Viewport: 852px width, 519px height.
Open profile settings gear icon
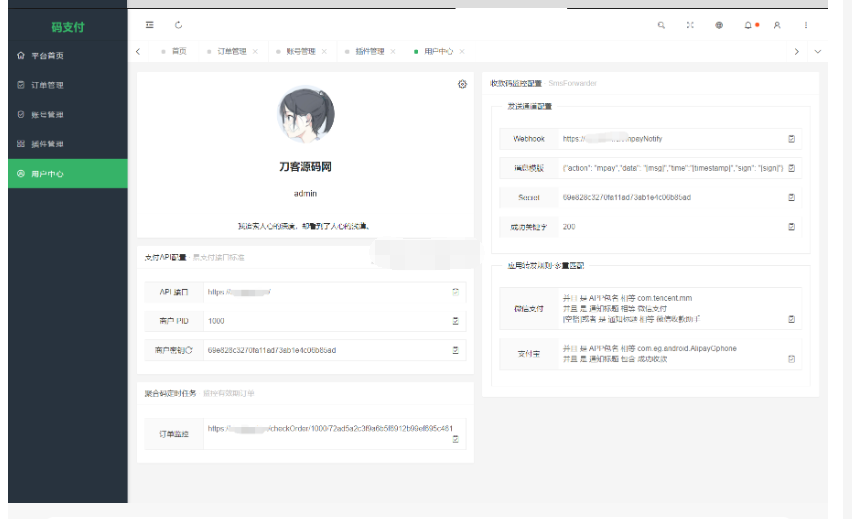462,84
